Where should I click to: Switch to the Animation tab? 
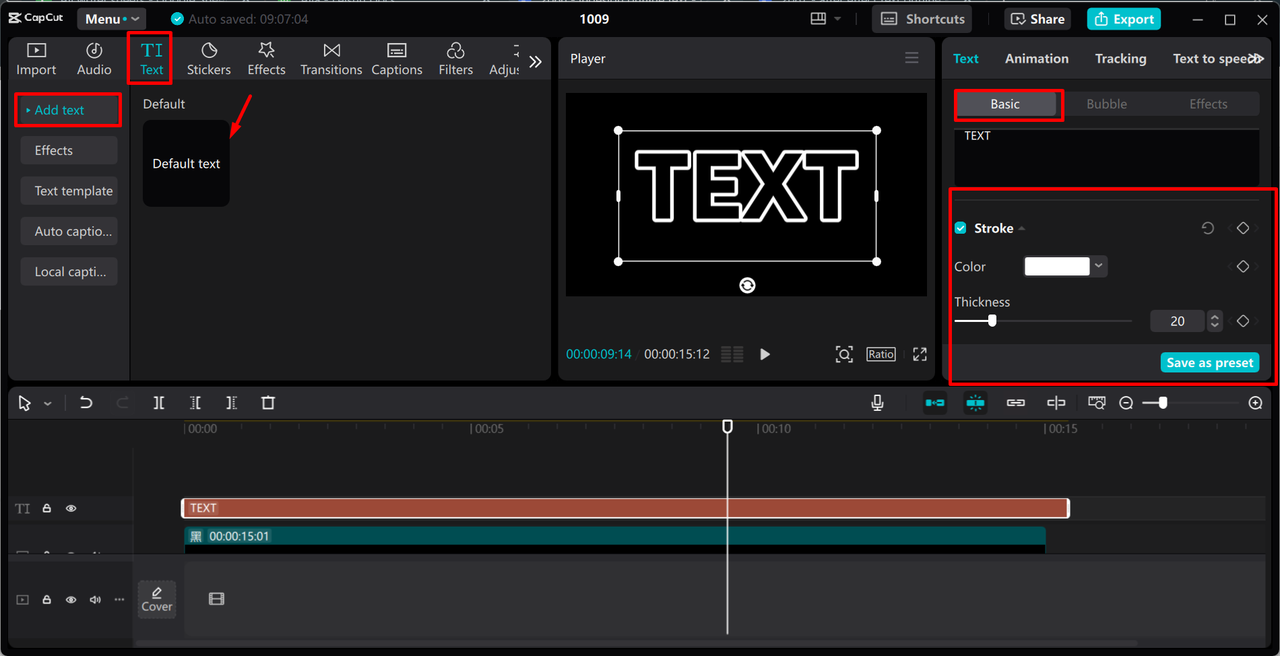[x=1036, y=59]
